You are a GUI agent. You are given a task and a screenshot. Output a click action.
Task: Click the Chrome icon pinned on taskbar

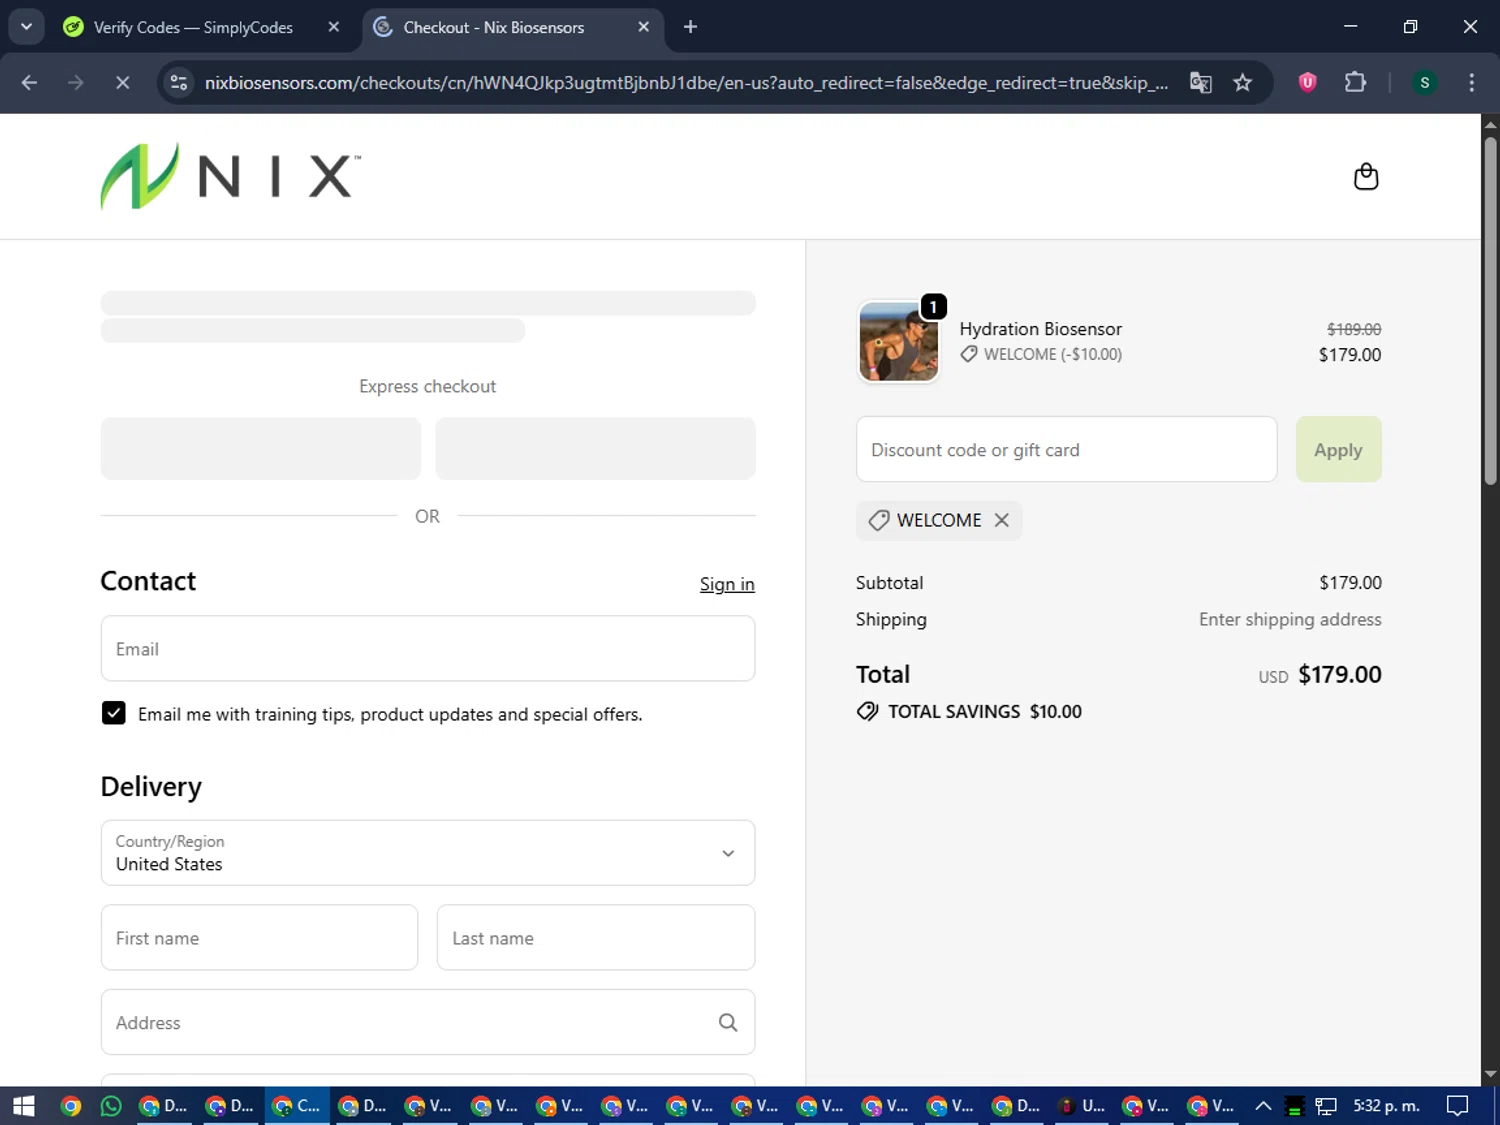pyautogui.click(x=70, y=1106)
